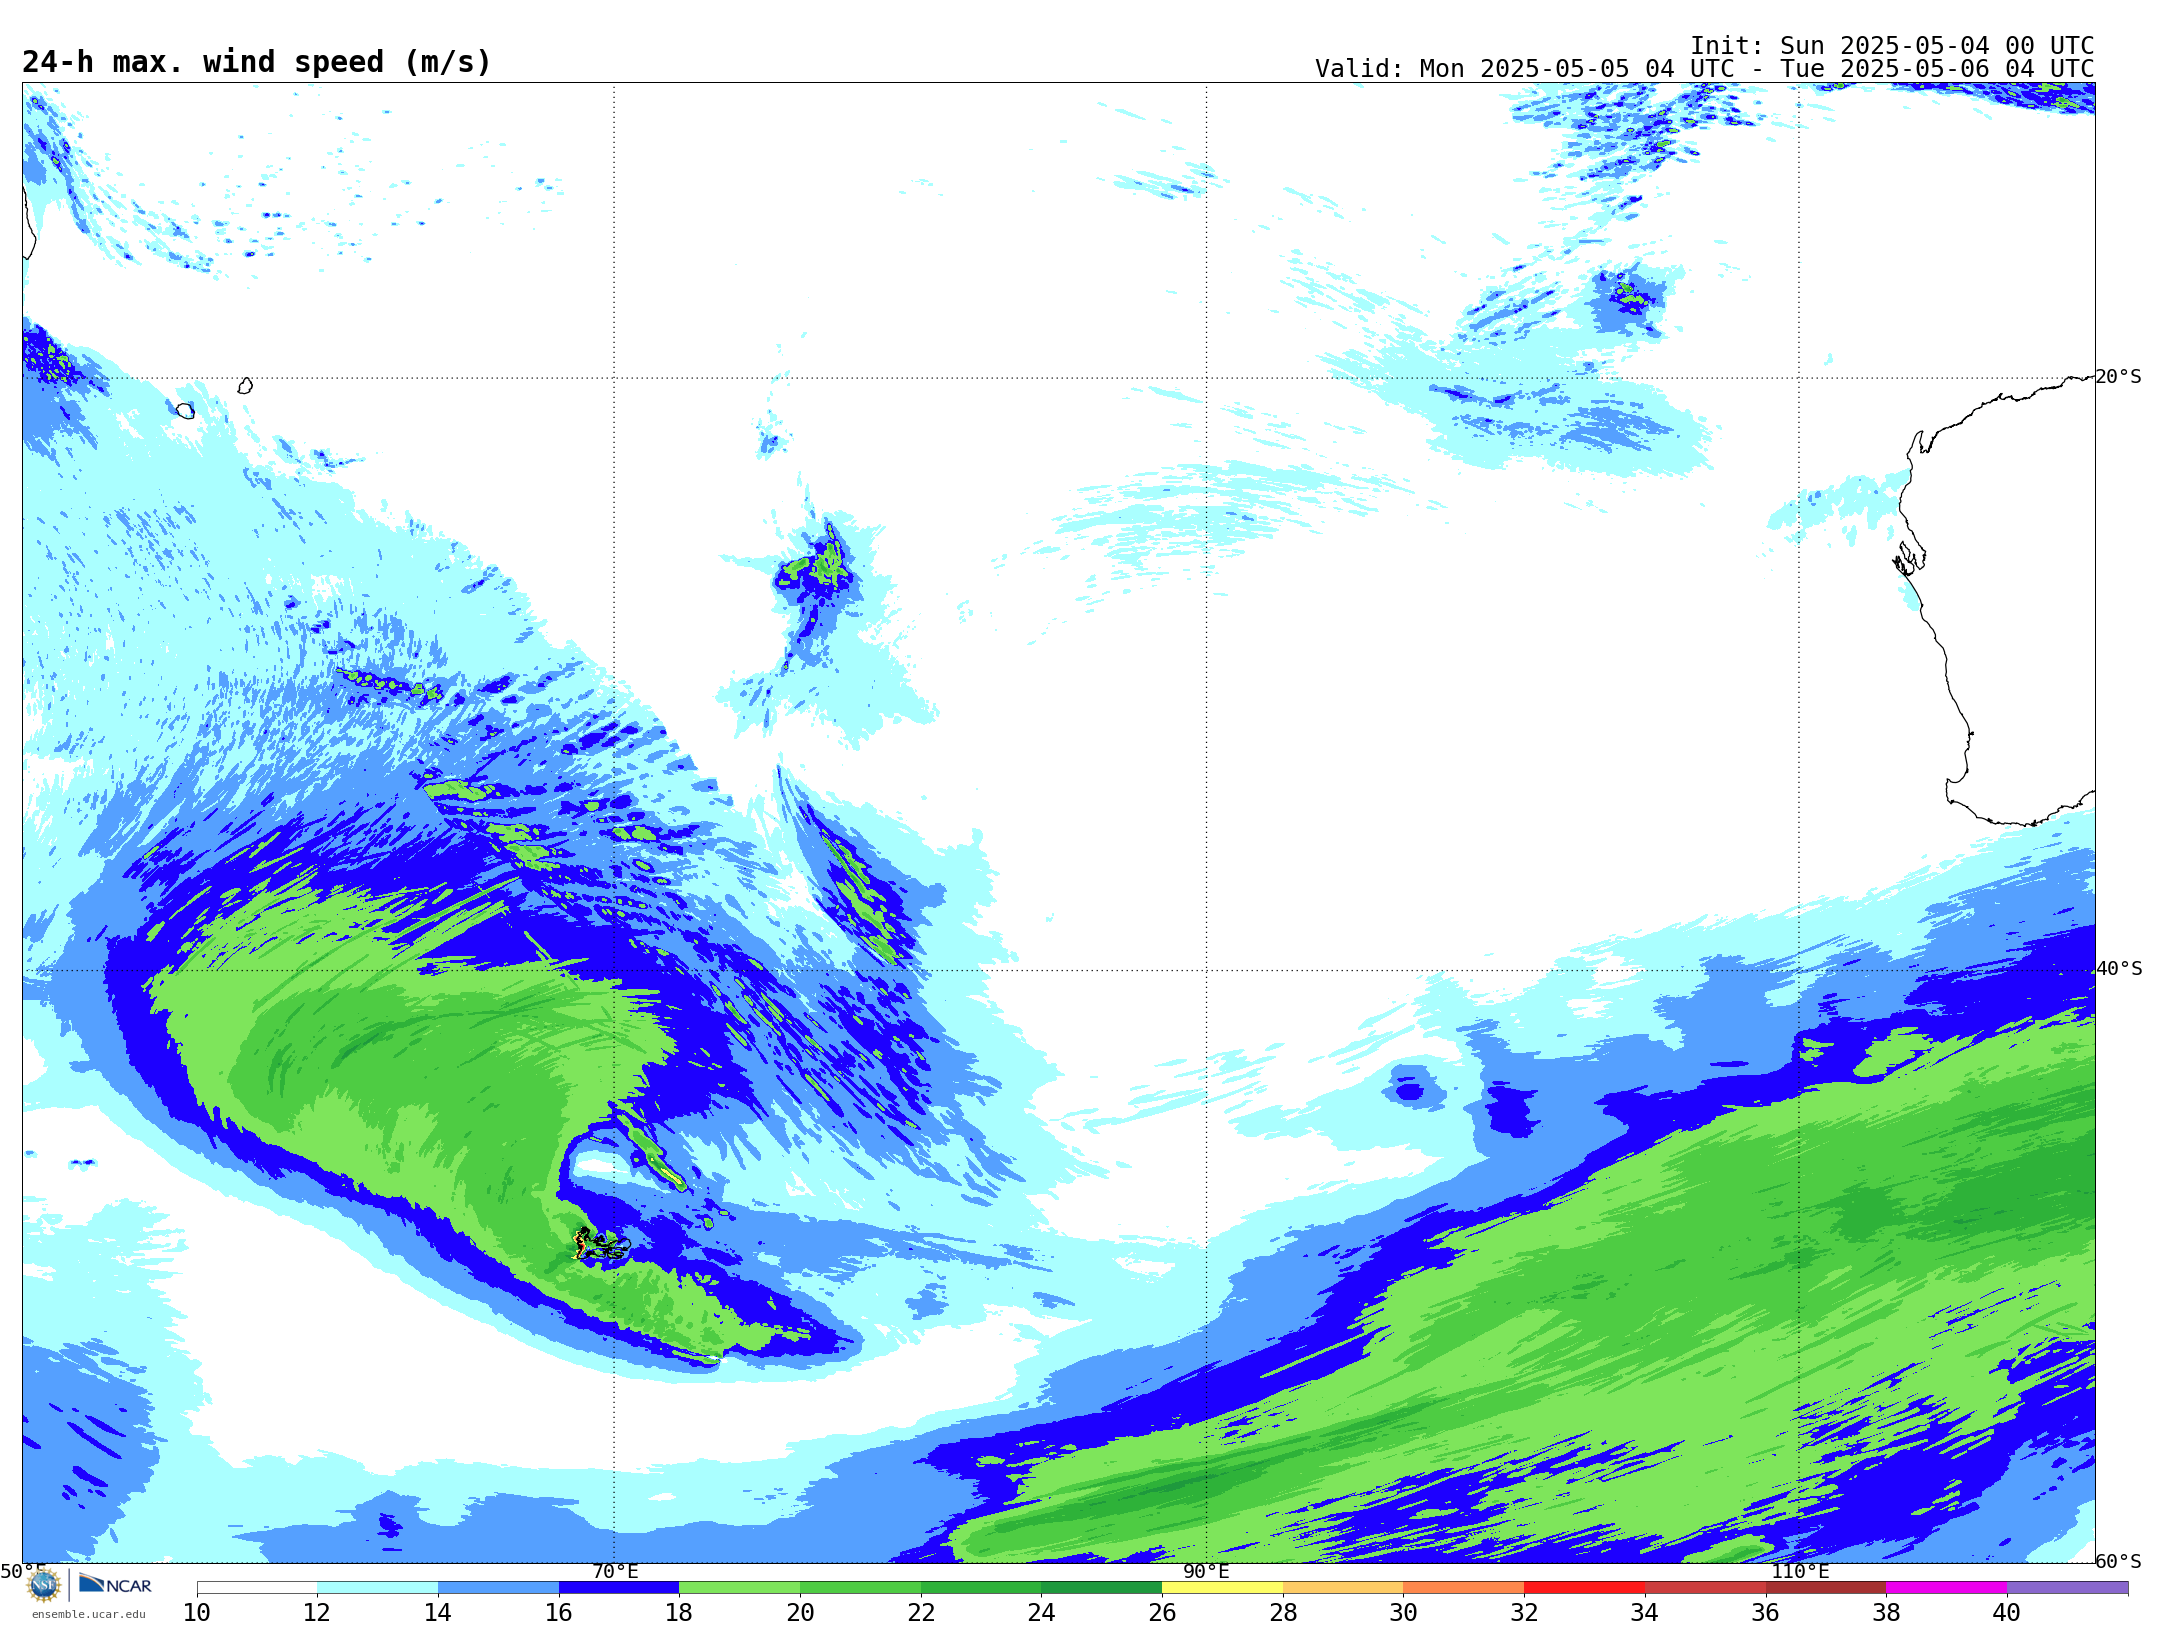
Task: Click the colorbar tick label 18
Action: tap(679, 1612)
